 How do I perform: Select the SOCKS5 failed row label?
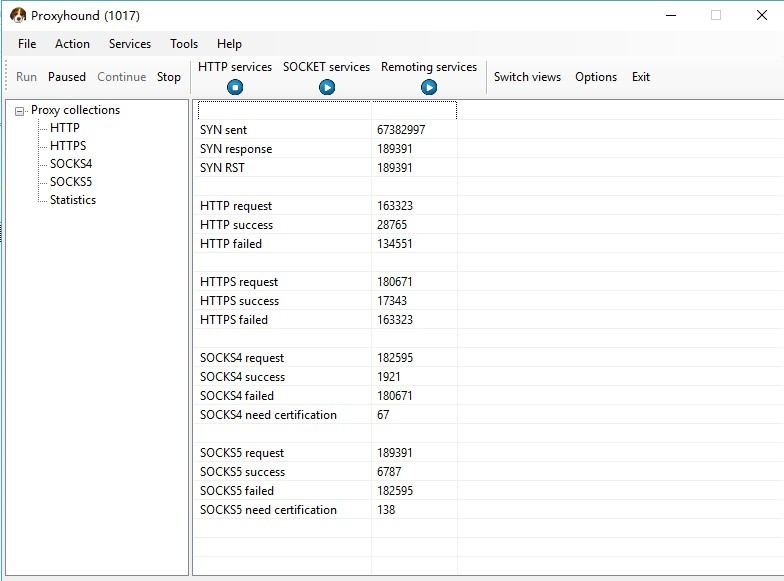(237, 491)
